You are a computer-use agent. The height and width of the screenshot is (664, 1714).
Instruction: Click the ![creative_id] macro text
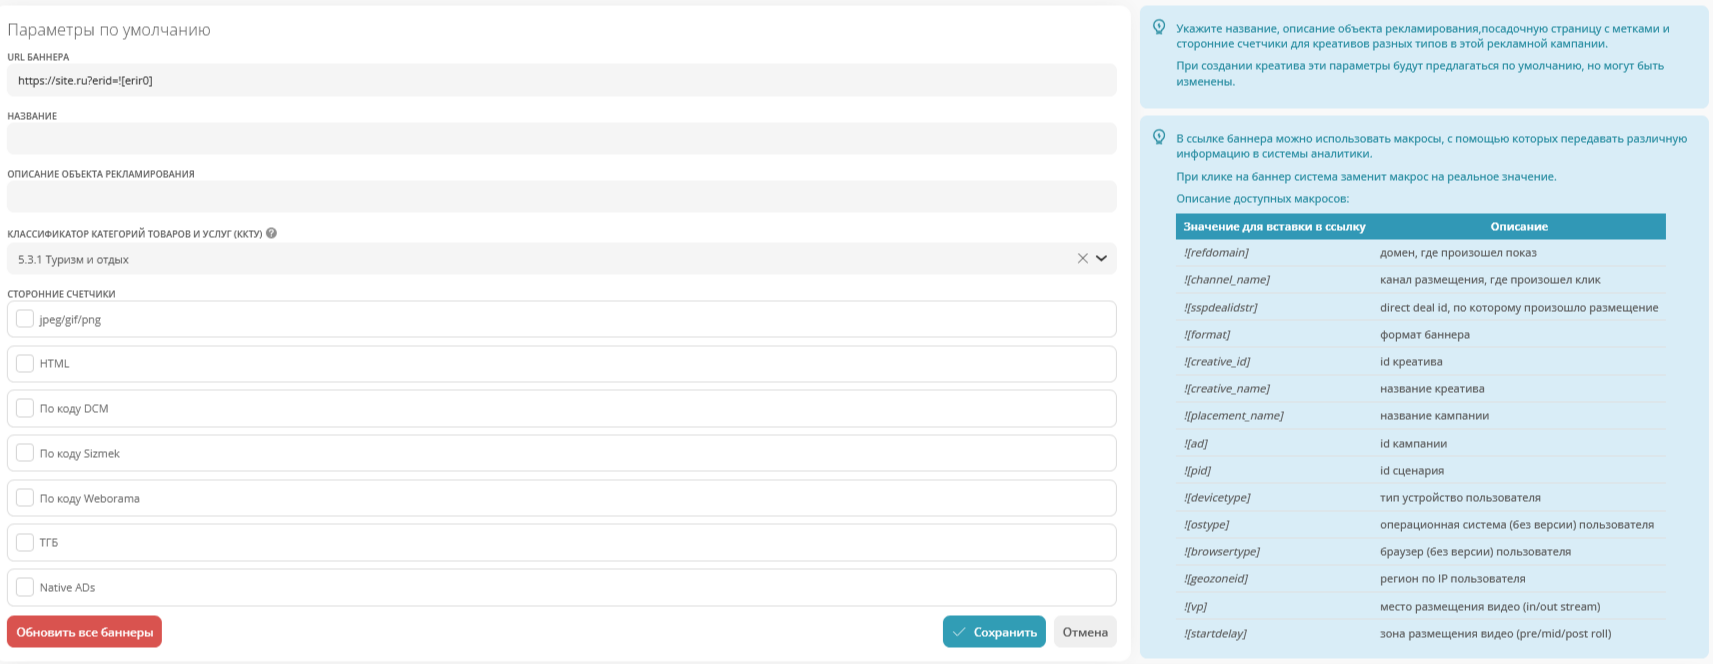[1217, 361]
